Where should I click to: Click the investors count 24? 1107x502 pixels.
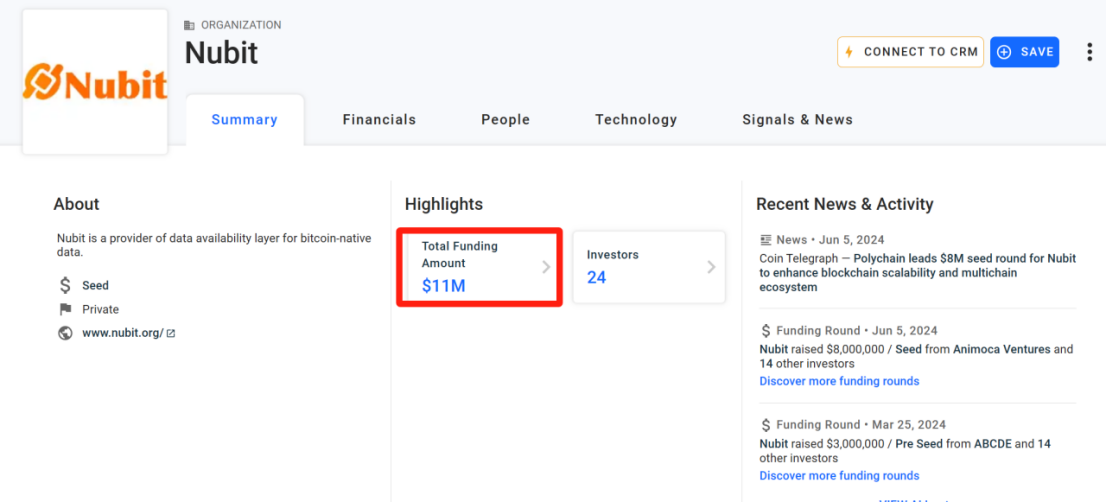point(597,277)
